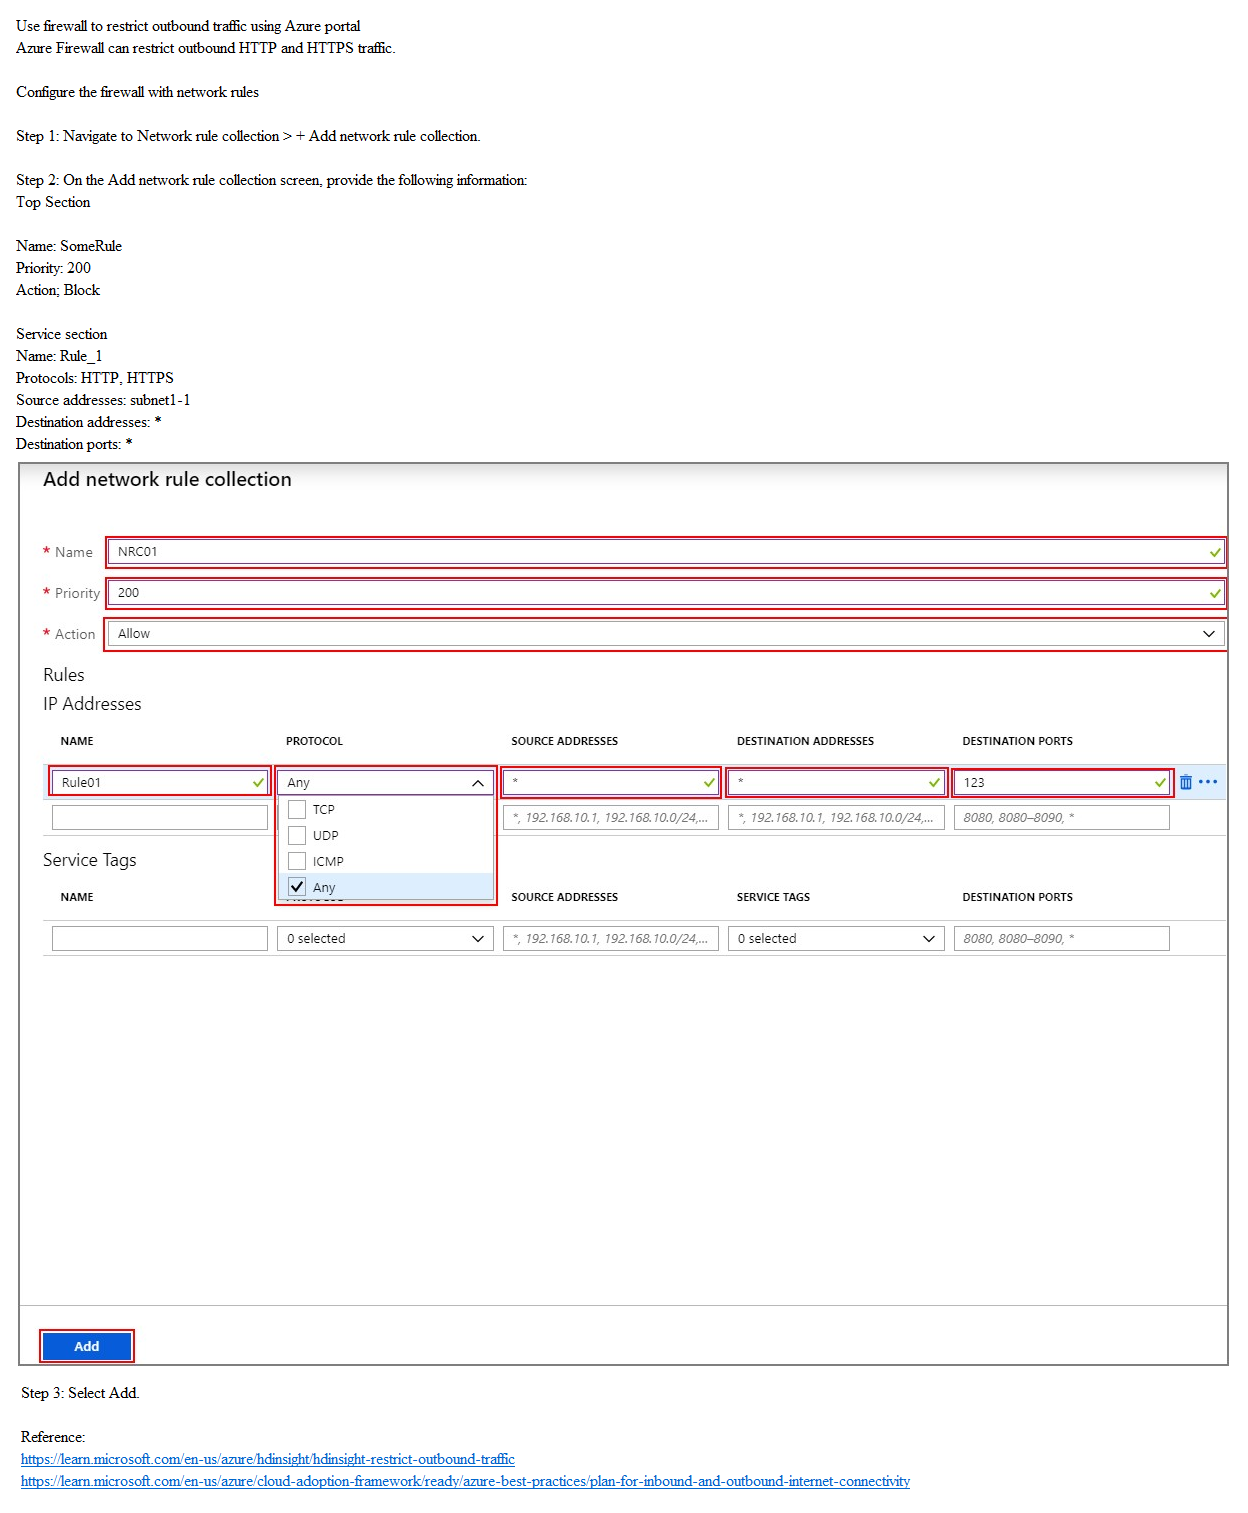The height and width of the screenshot is (1513, 1248).
Task: Open the Service Tags '0 selected' dropdown
Action: [836, 939]
